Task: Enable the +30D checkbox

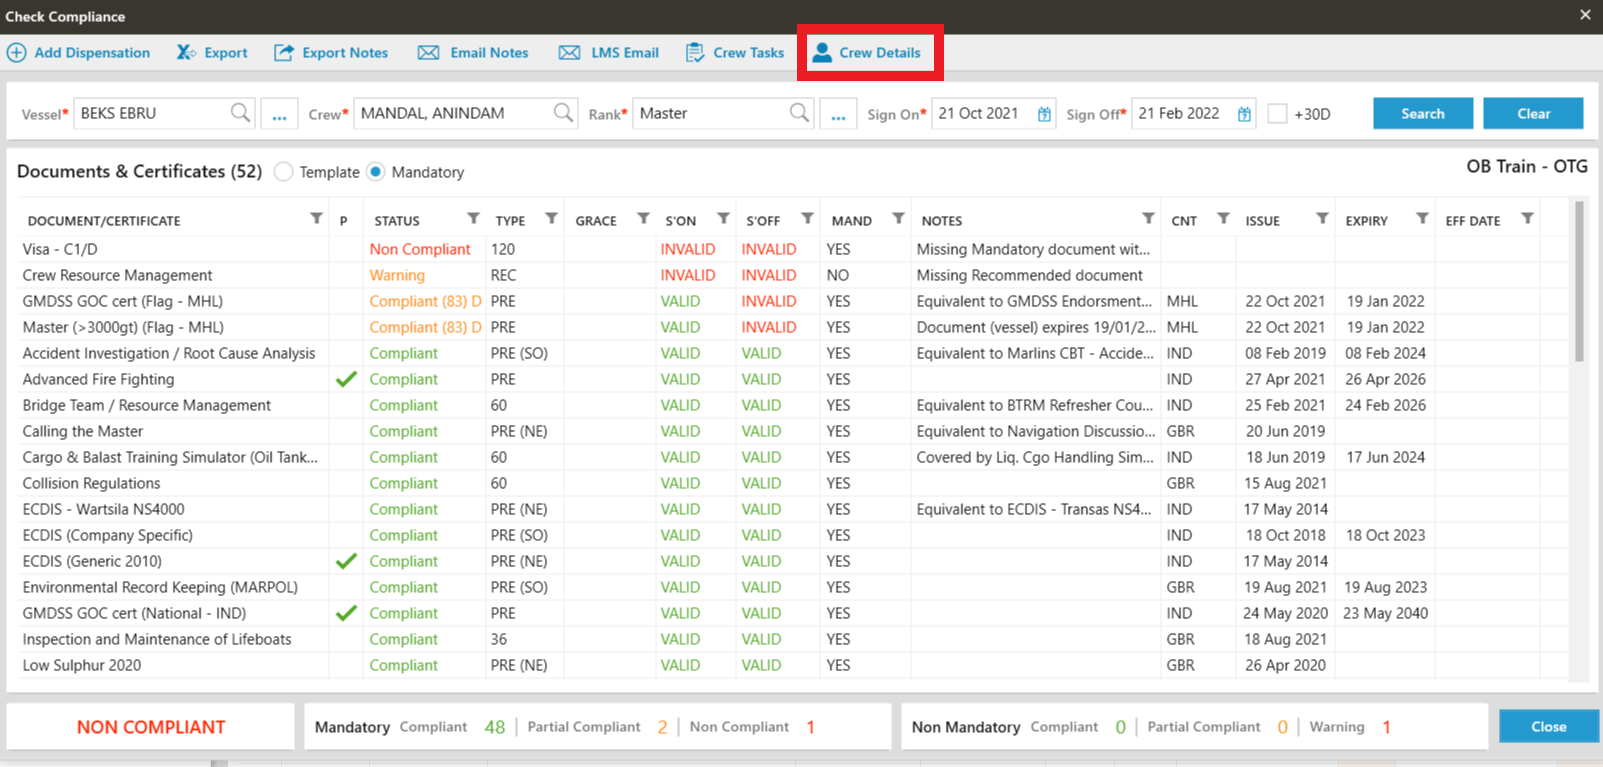Action: (1277, 114)
